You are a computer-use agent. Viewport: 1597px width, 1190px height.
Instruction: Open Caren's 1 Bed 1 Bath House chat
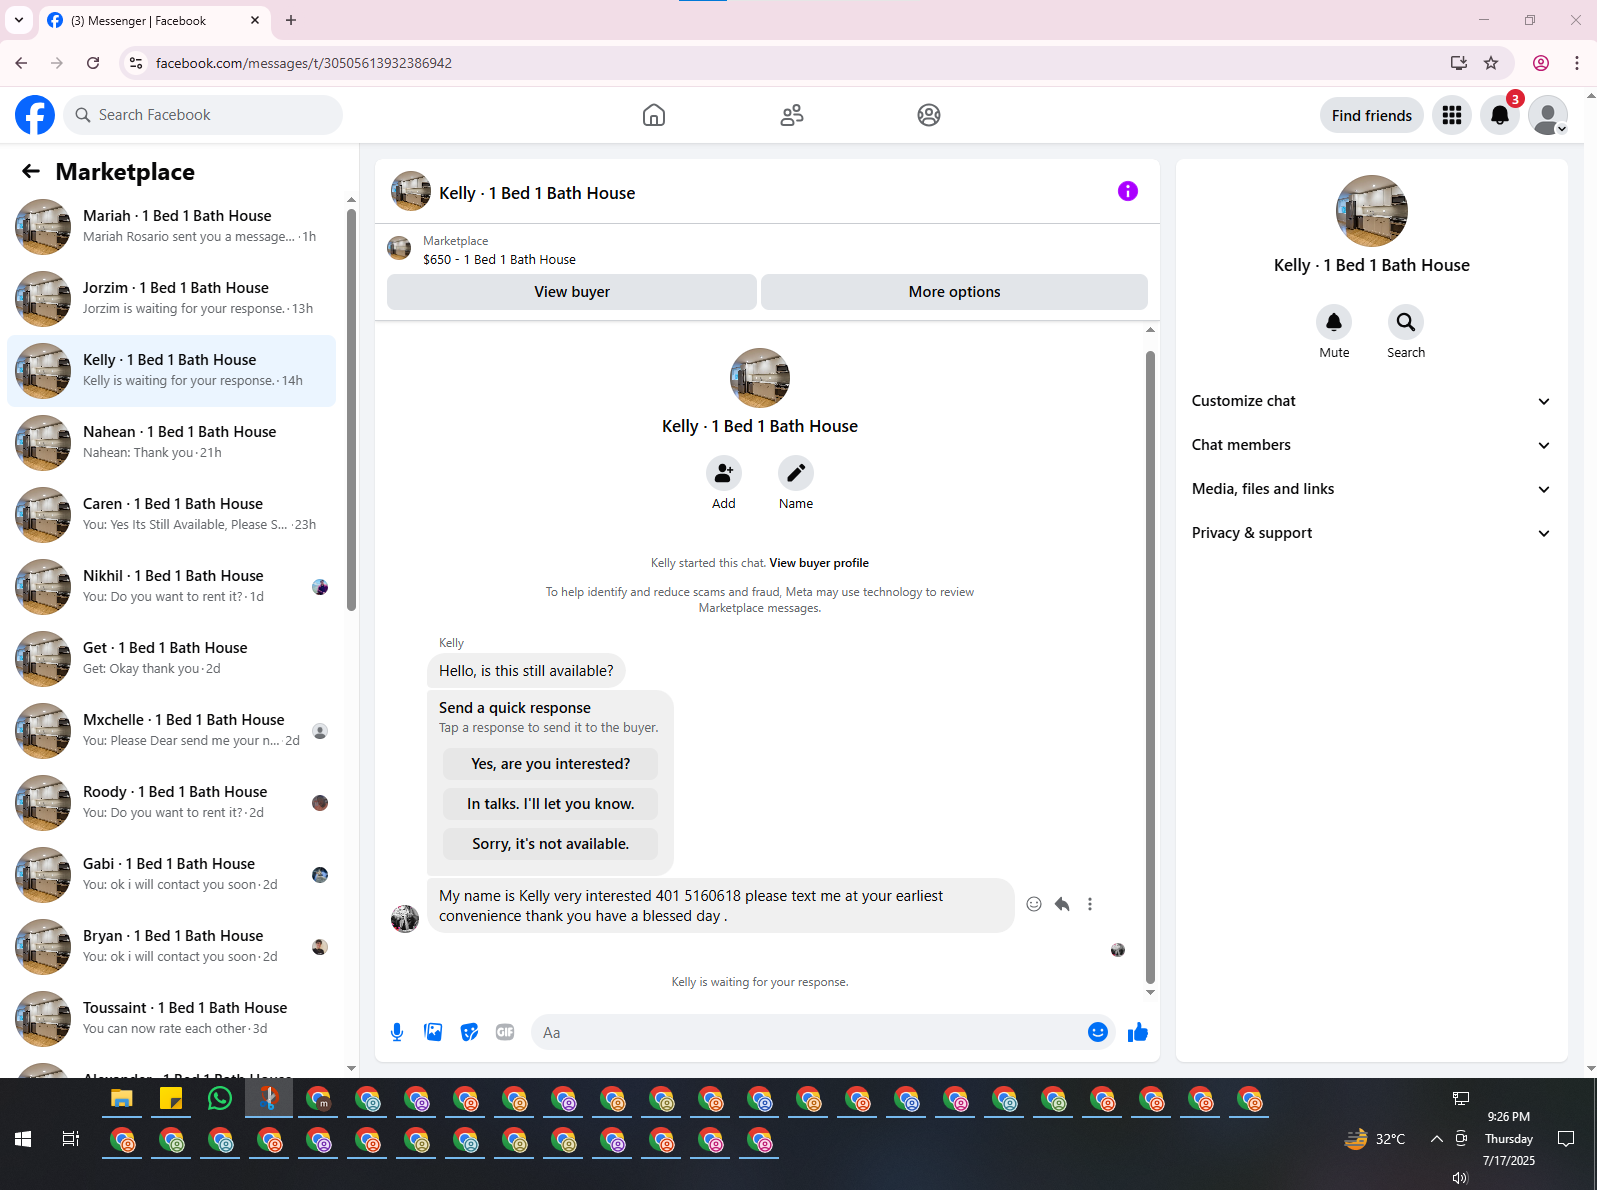point(172,515)
